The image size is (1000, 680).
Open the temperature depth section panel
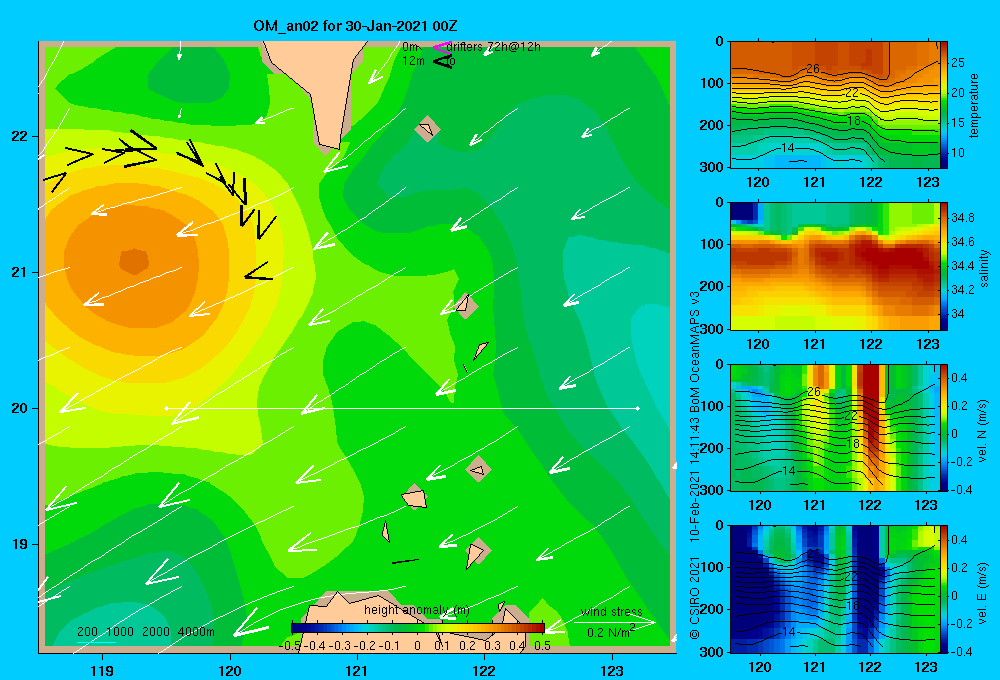[834, 105]
